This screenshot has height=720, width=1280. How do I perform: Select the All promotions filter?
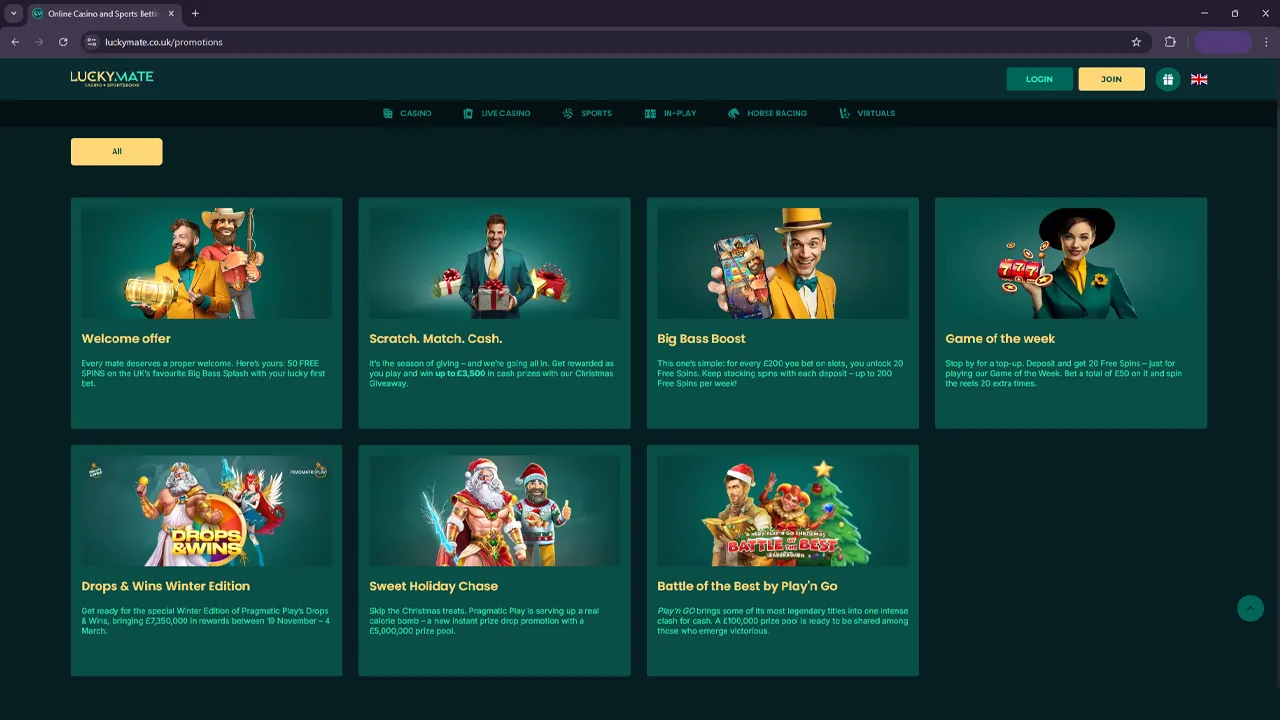pos(116,152)
